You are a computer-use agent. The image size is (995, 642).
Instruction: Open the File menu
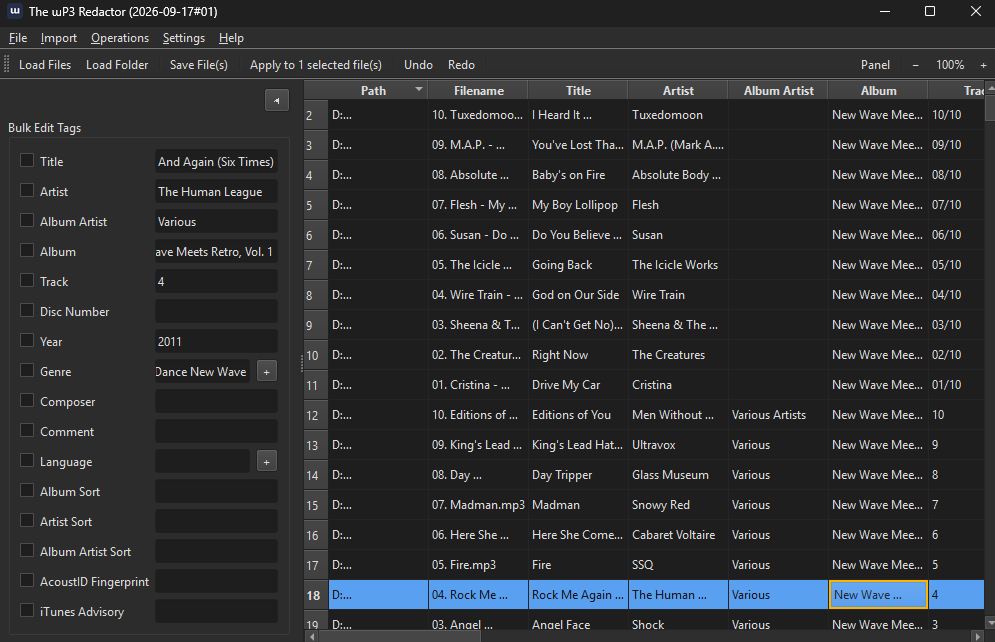click(18, 38)
